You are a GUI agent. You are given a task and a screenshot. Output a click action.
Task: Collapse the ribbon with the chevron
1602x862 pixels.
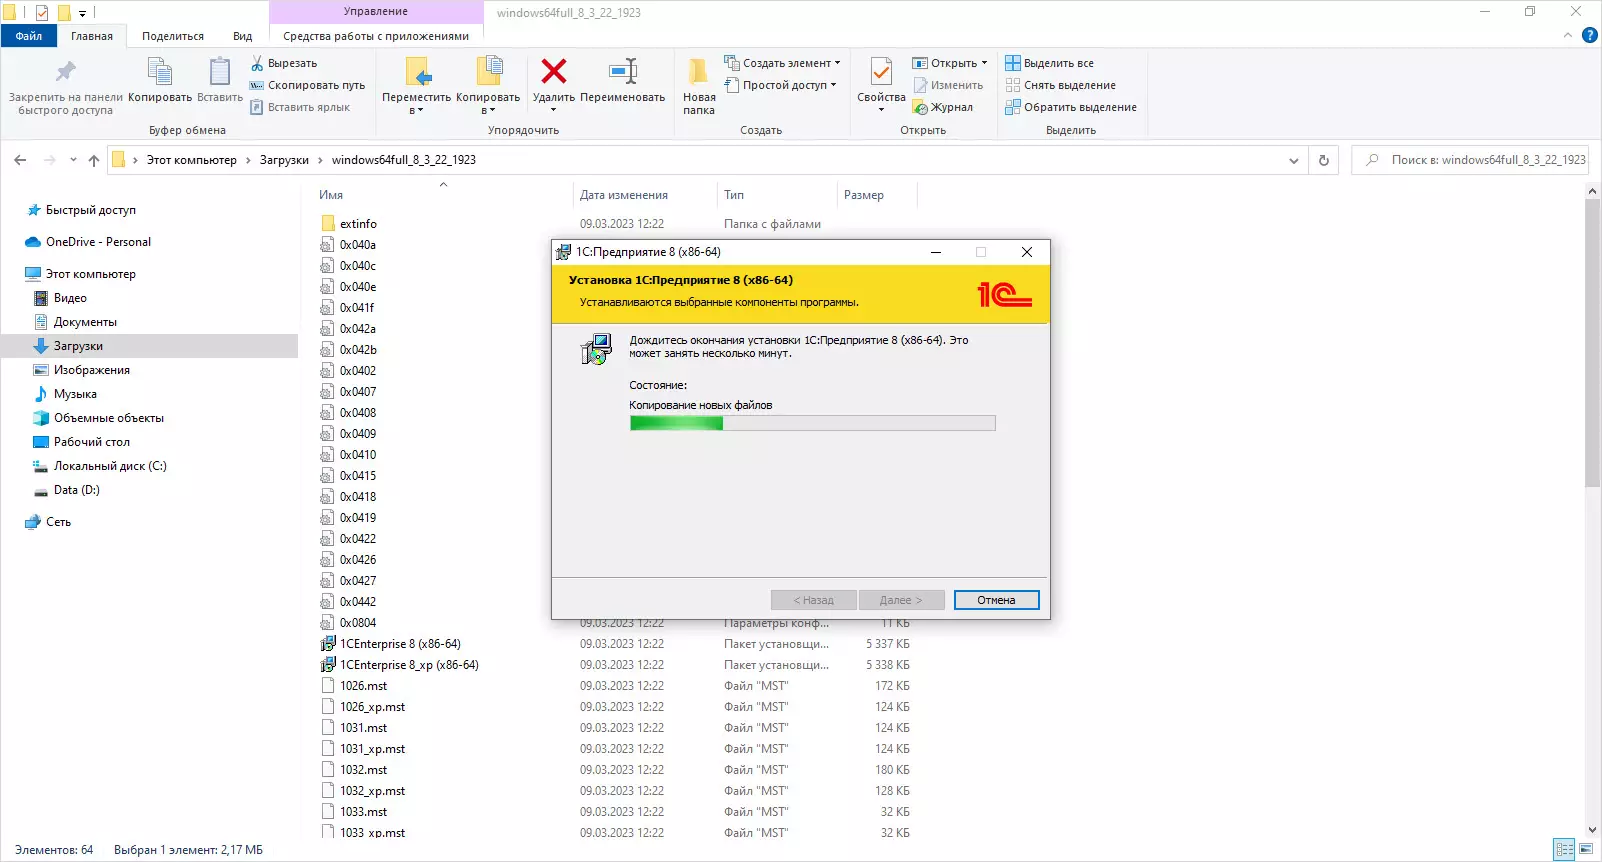click(1568, 36)
